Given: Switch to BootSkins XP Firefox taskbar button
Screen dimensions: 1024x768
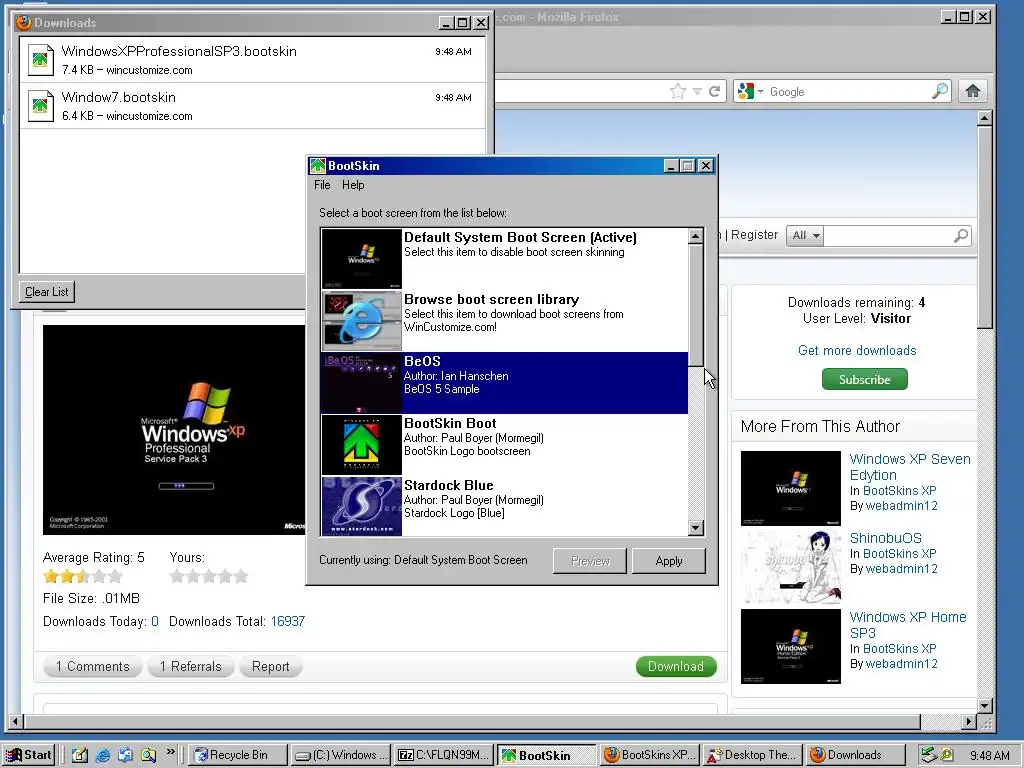Looking at the screenshot, I should point(650,755).
